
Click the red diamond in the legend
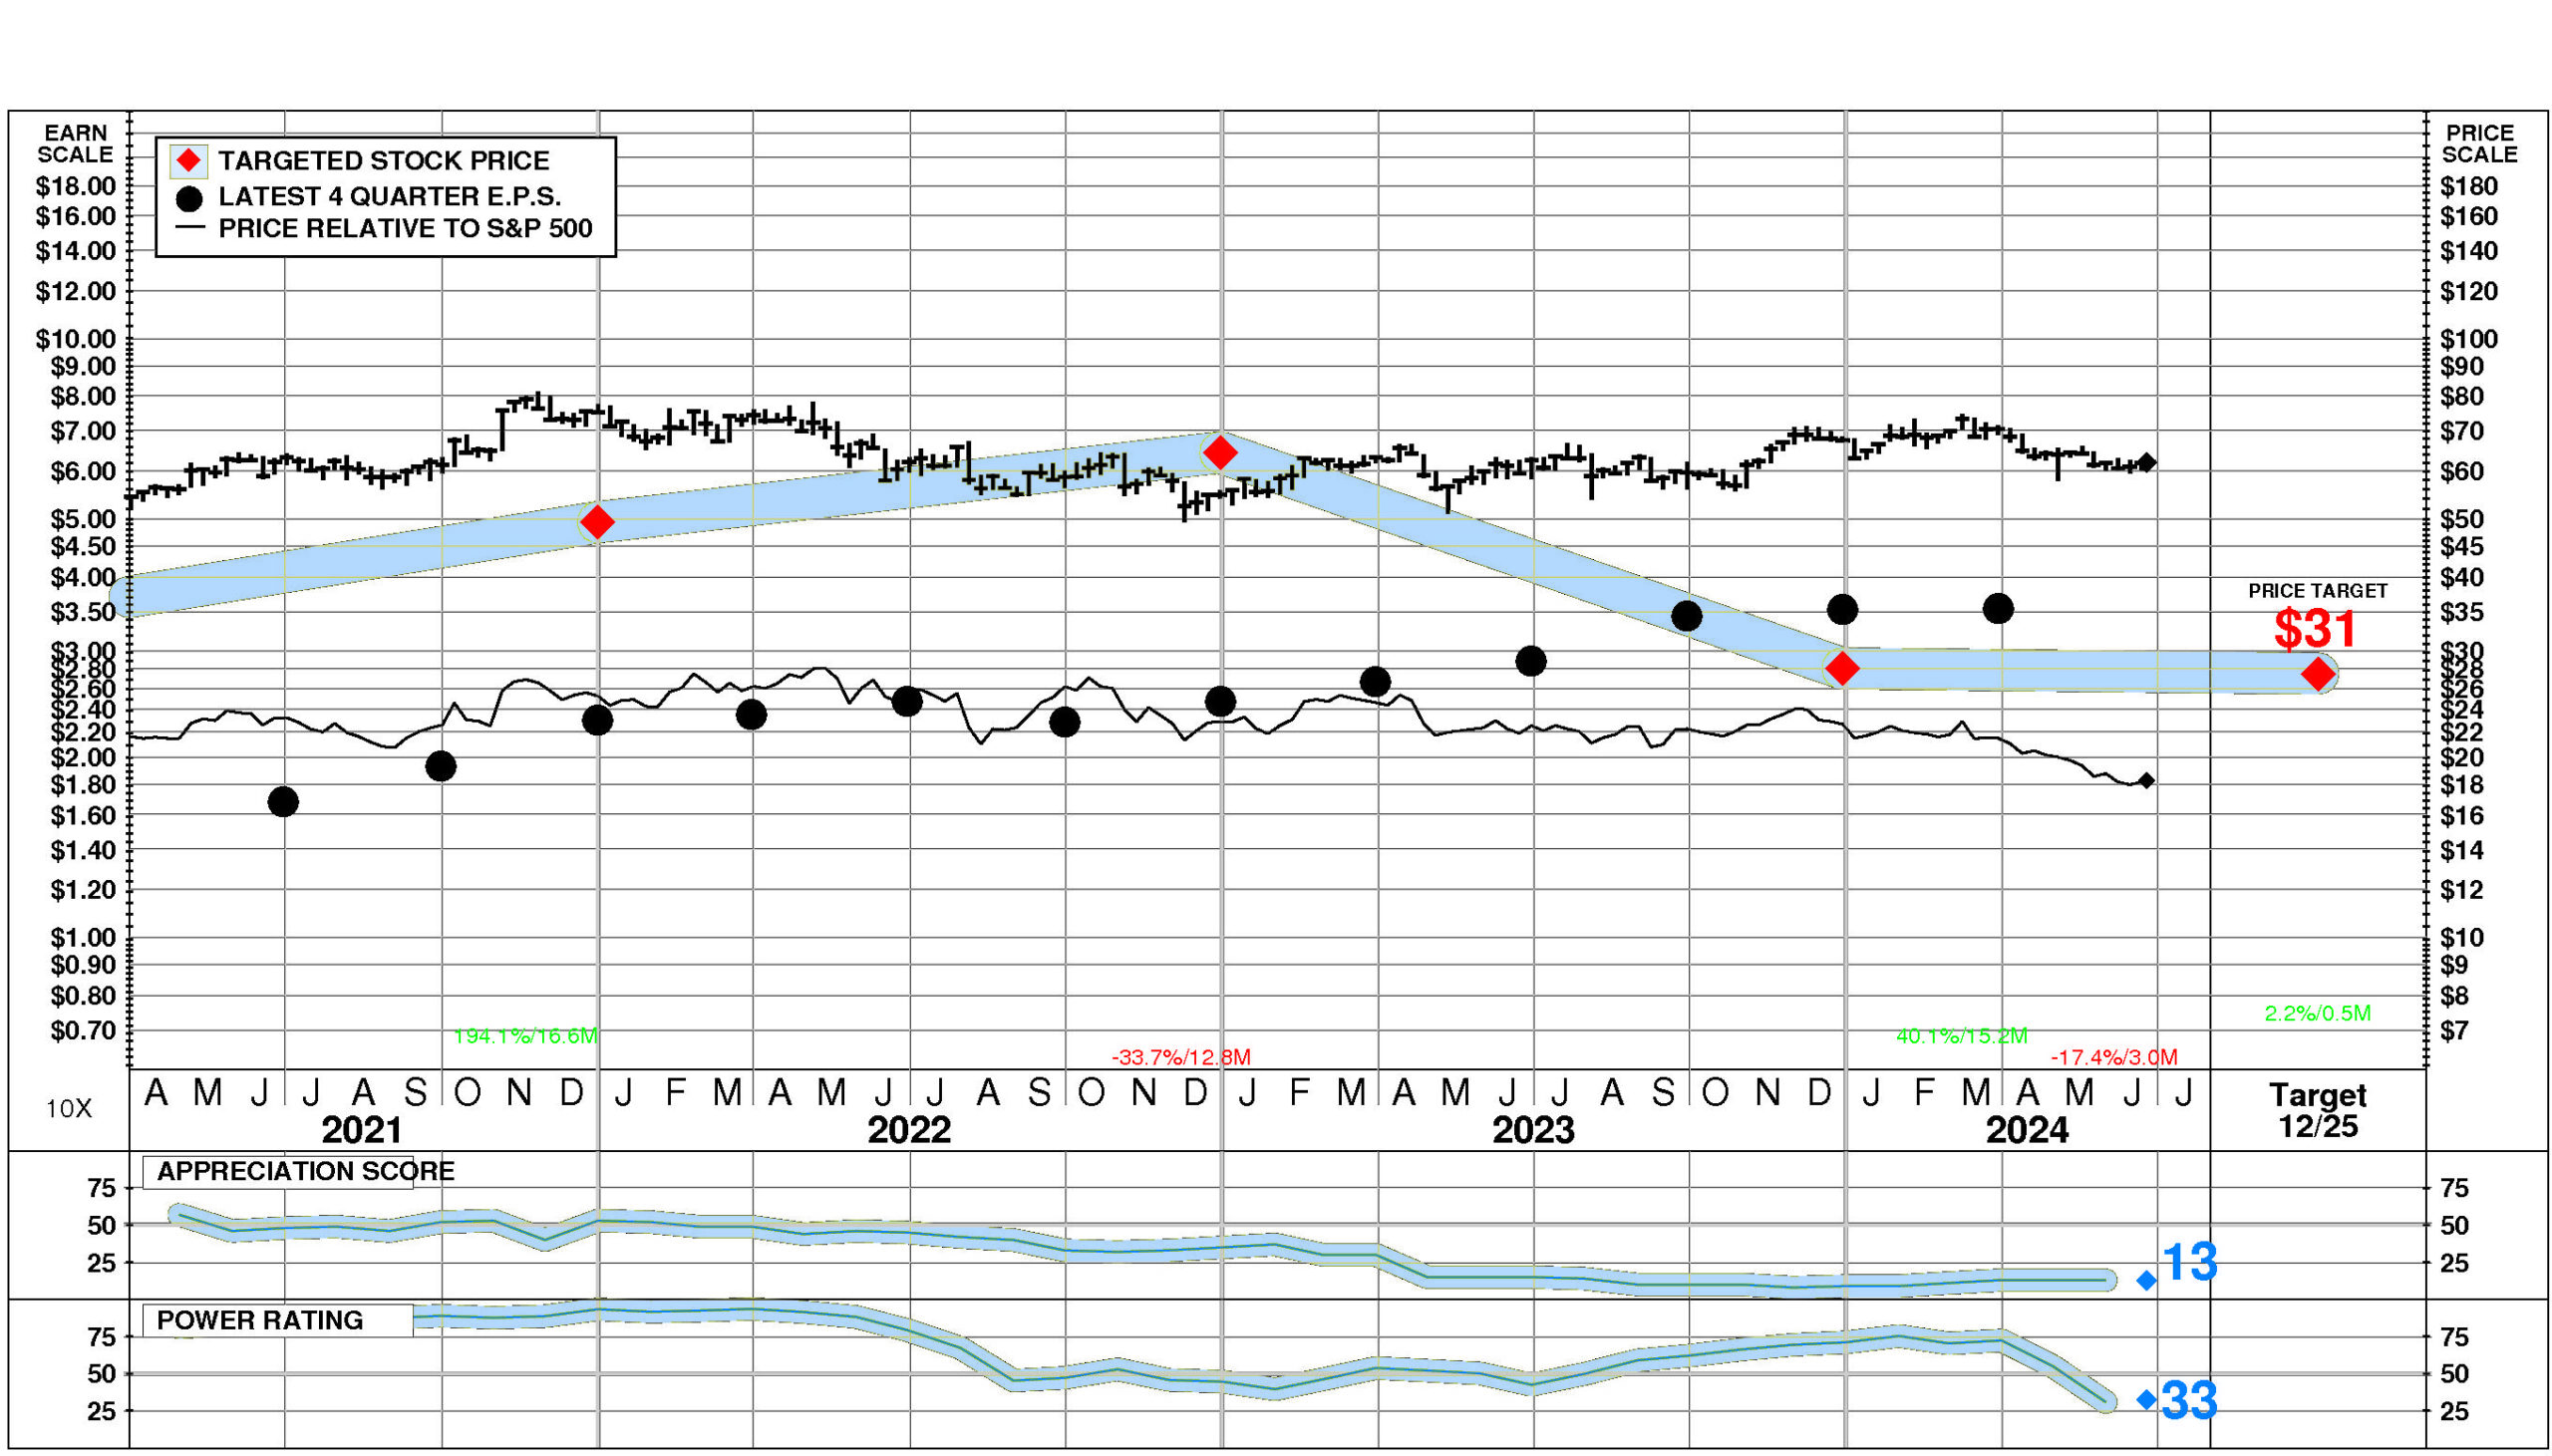189,161
